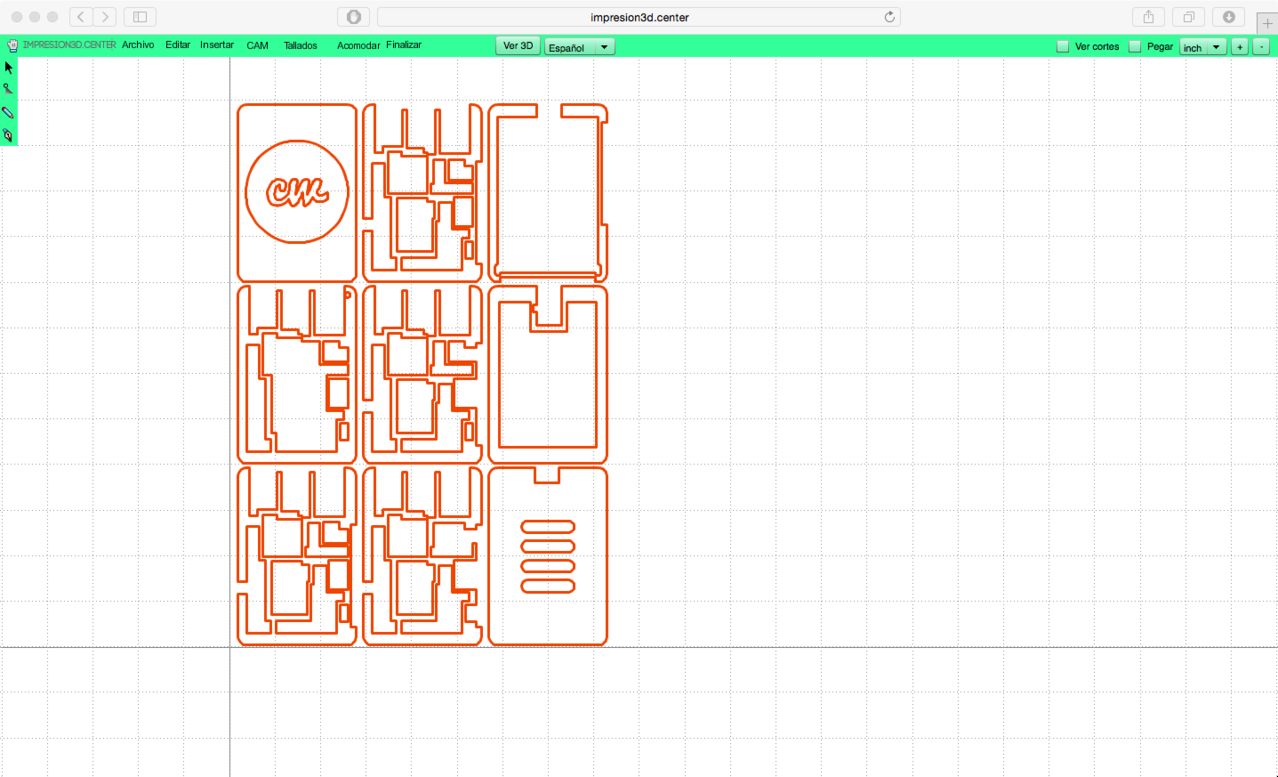Image resolution: width=1278 pixels, height=777 pixels.
Task: Click 'Ver 3D' to preview the model
Action: click(x=517, y=45)
